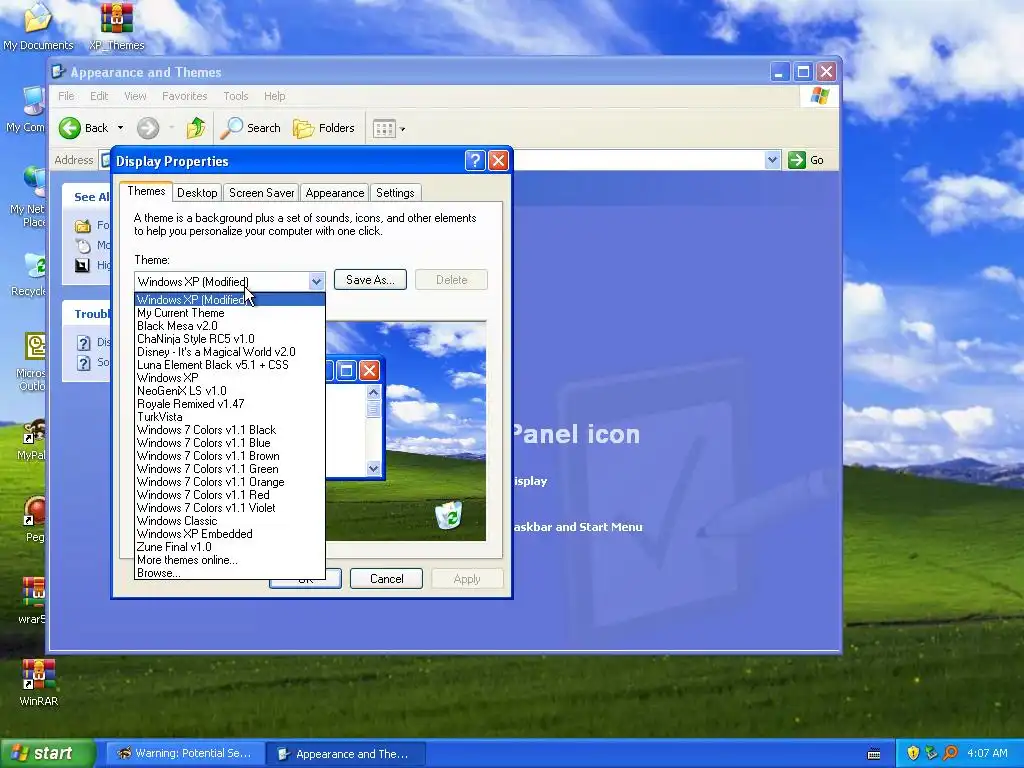This screenshot has height=768, width=1024.
Task: Choose Windows XP (Modified) list entry
Action: pos(229,300)
